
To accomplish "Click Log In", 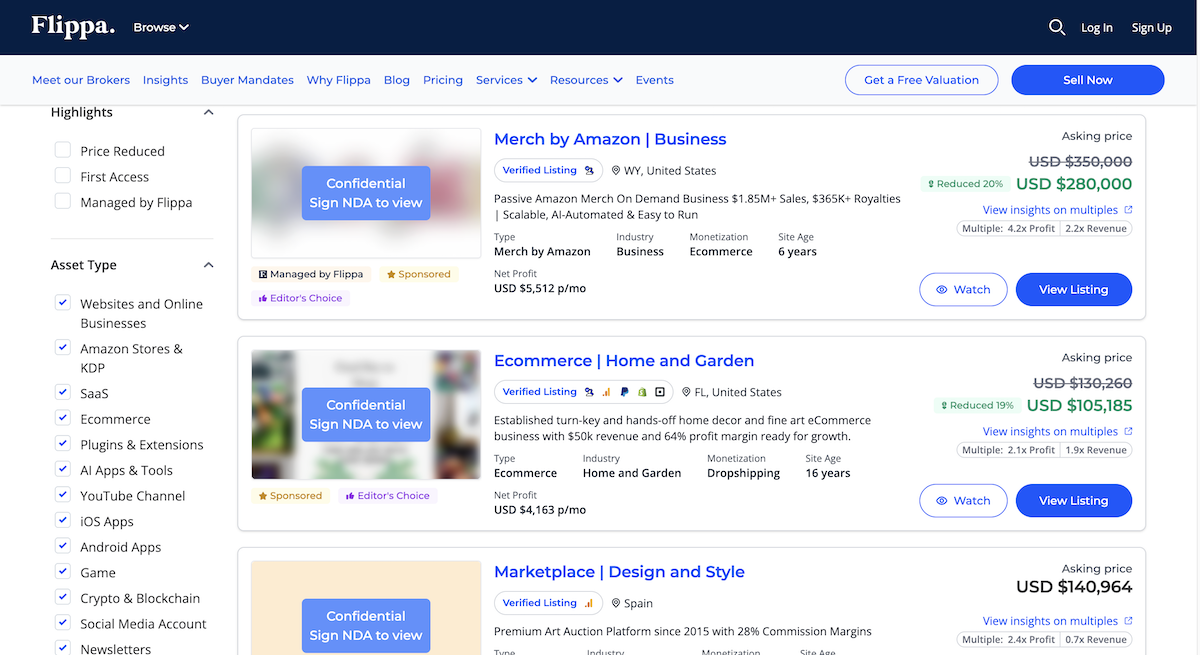I will pyautogui.click(x=1097, y=28).
